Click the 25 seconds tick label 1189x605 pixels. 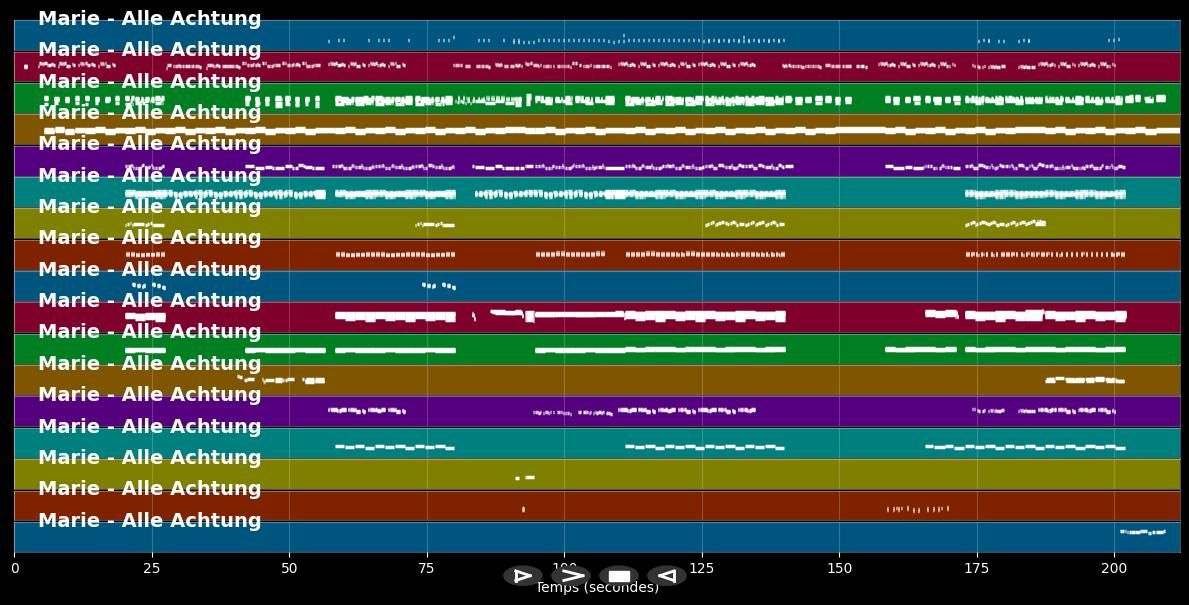tap(152, 568)
